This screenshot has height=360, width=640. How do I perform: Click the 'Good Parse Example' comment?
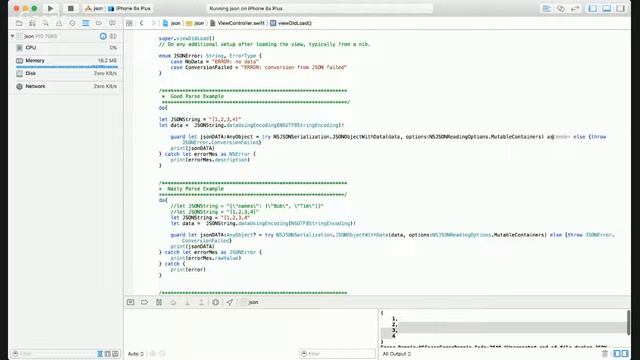197,96
